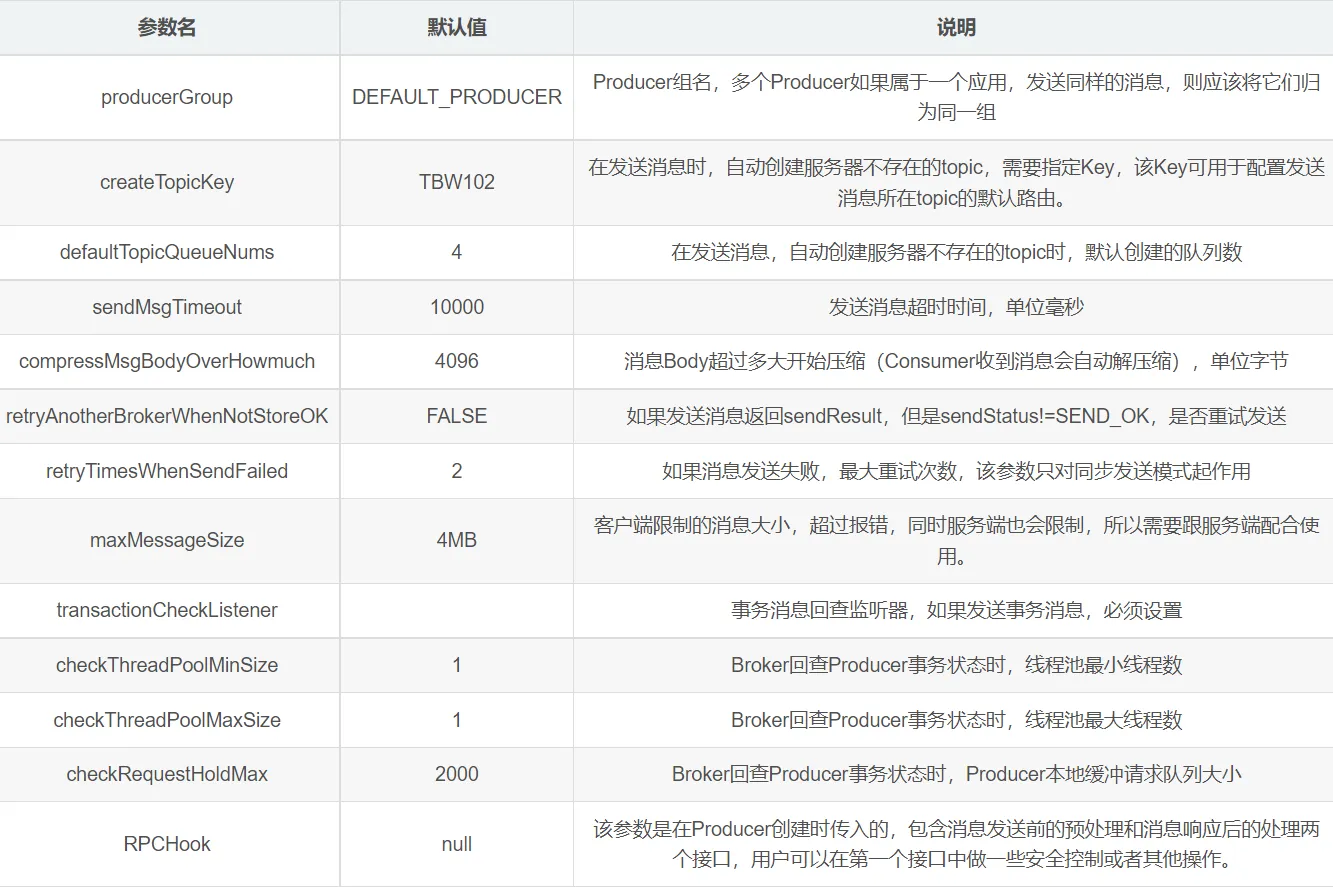Select the checkThreadPoolMinSize parameter name
Image resolution: width=1333 pixels, height=887 pixels.
tap(167, 665)
